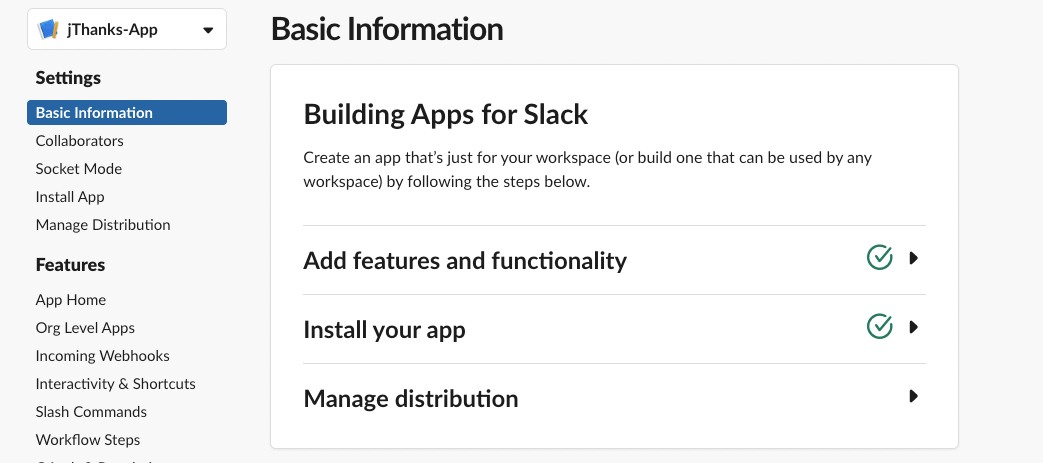
Task: Open the Install App page
Action: coord(70,197)
